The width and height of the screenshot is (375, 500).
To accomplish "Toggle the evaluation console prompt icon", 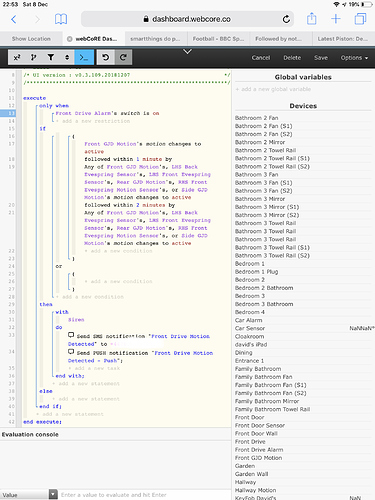I will (84, 57).
